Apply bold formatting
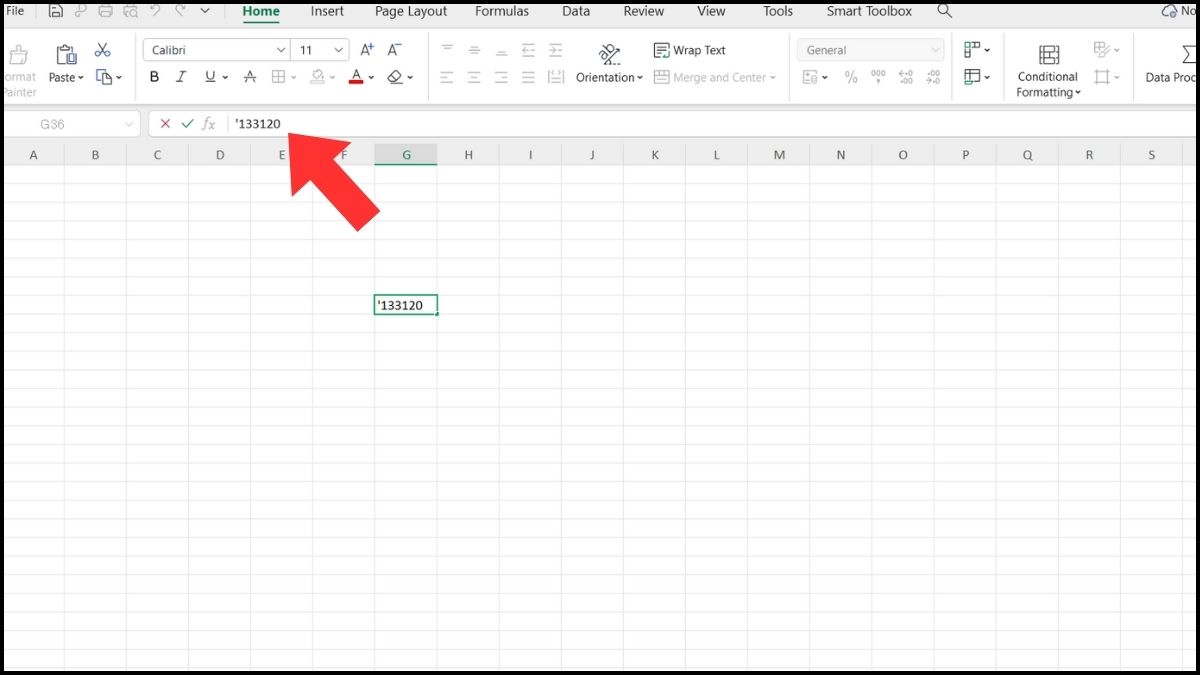The width and height of the screenshot is (1200, 675). (x=154, y=76)
